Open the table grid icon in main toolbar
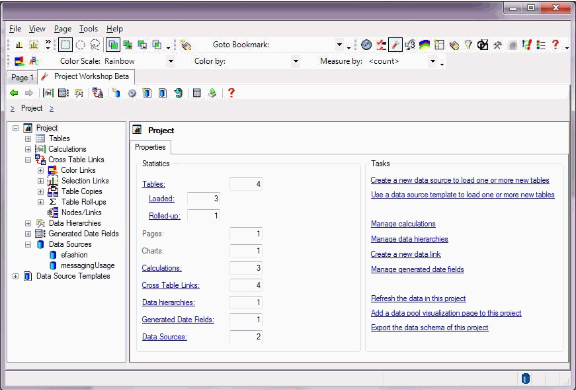The height and width of the screenshot is (390, 576). pyautogui.click(x=439, y=45)
